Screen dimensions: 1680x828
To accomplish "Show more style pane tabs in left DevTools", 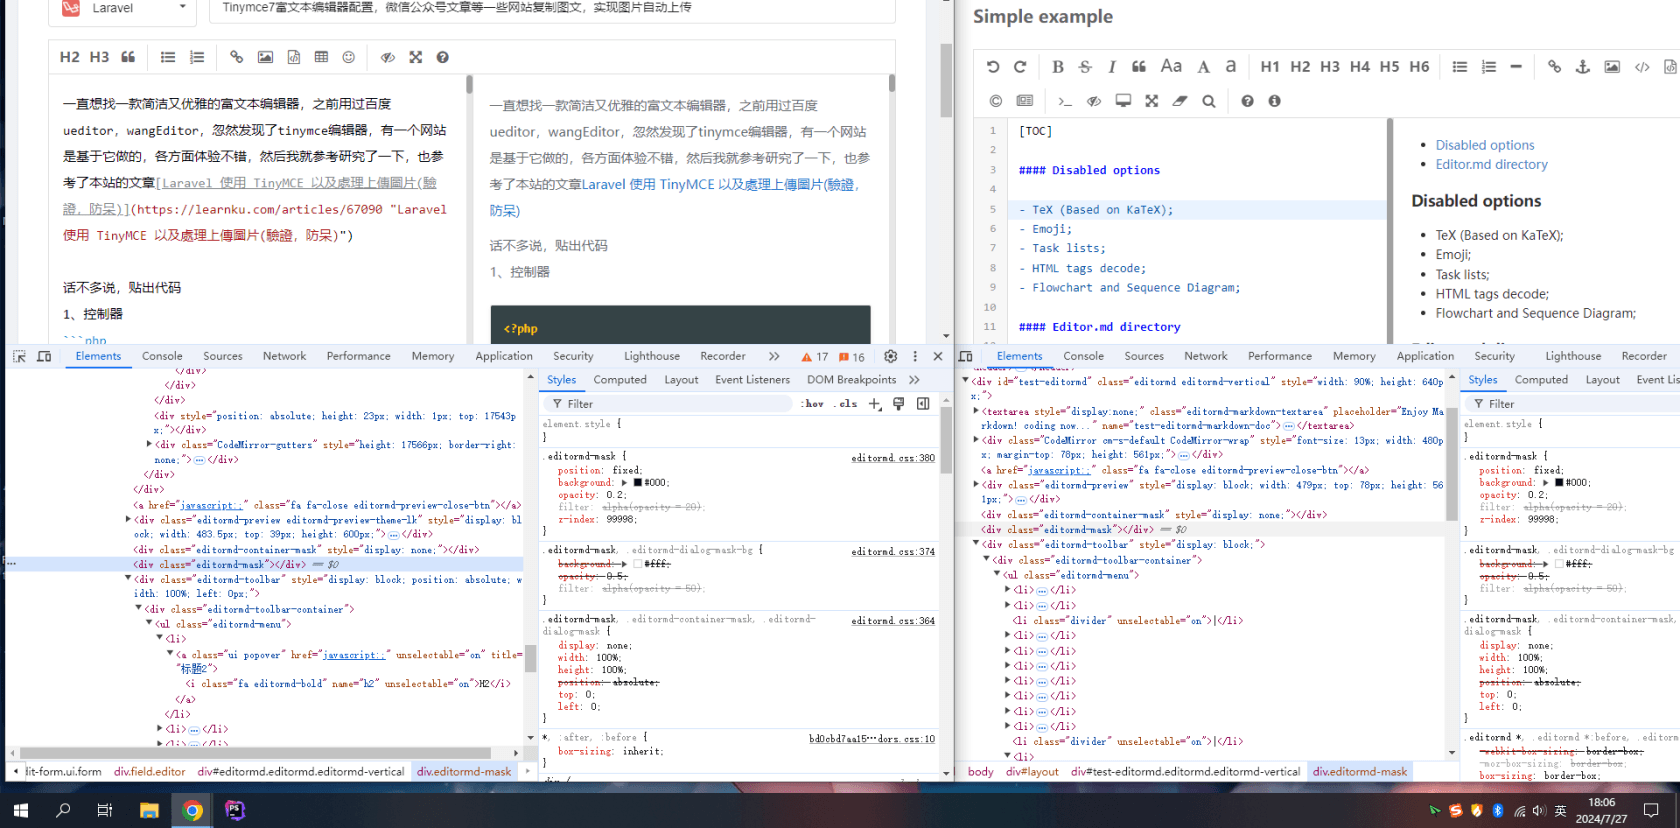I will point(914,380).
